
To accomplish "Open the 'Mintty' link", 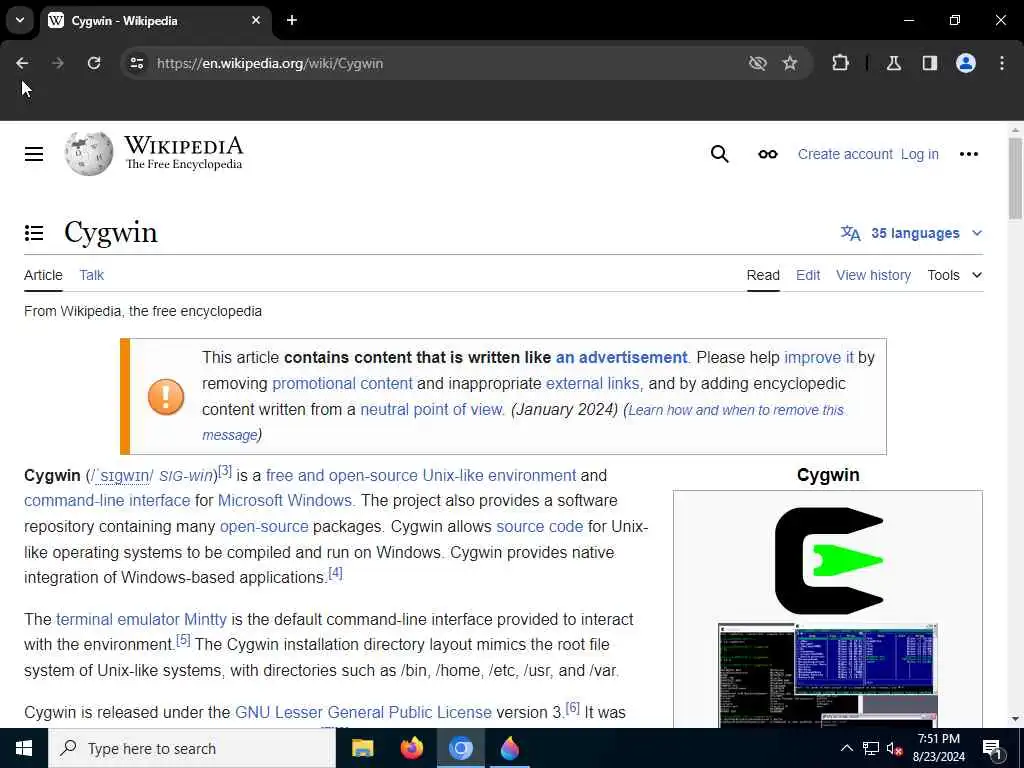I will [205, 619].
